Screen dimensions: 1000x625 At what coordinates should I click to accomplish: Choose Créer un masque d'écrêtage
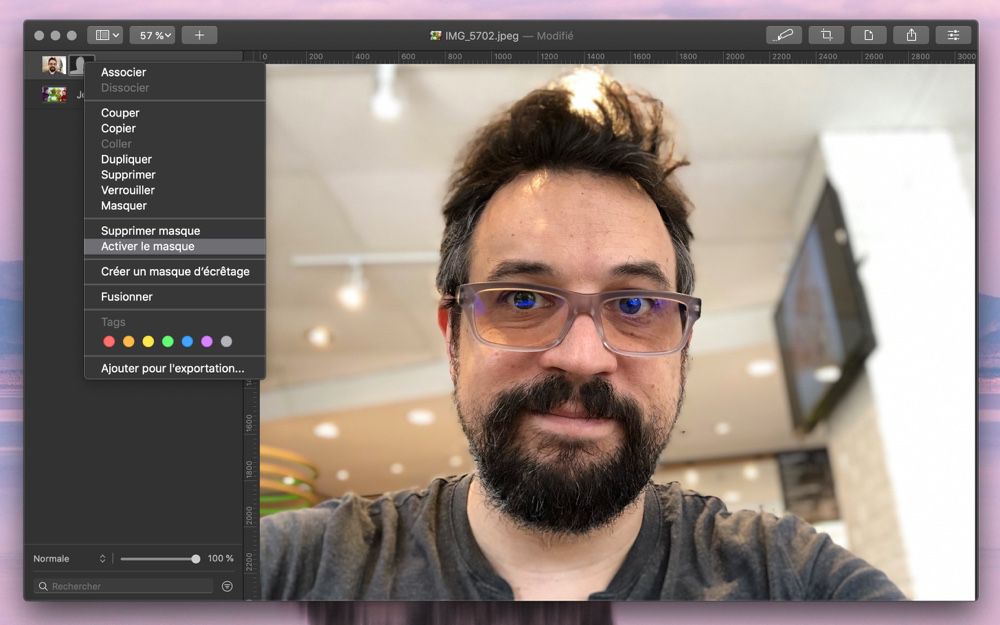(175, 272)
